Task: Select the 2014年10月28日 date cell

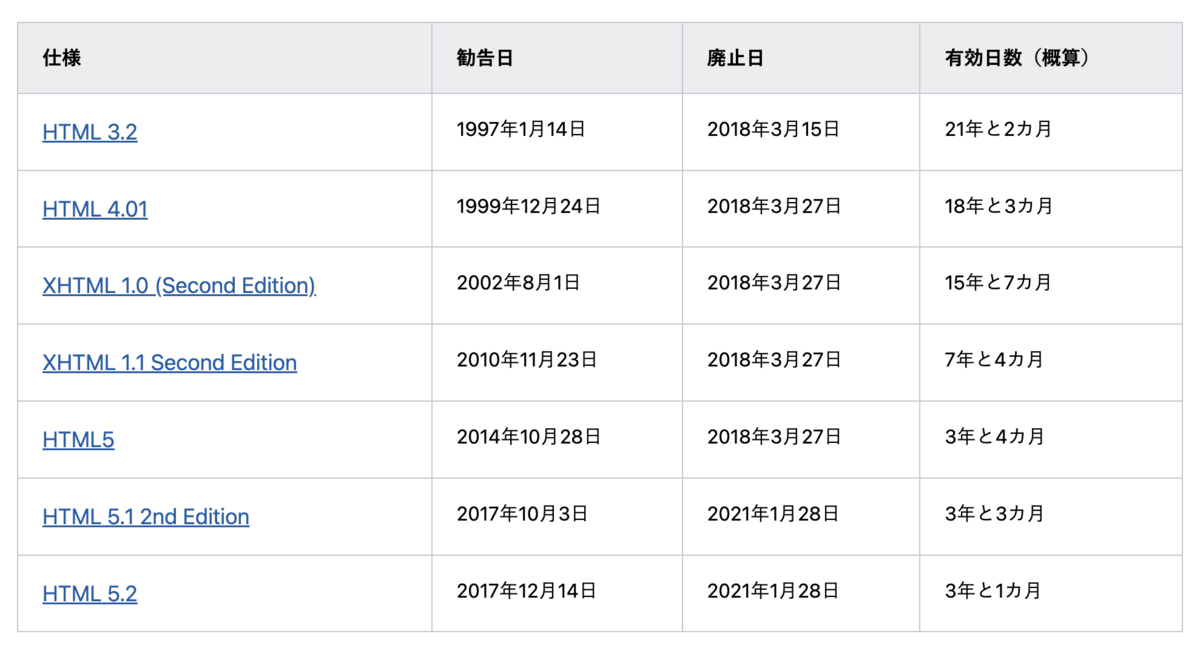Action: coord(529,437)
